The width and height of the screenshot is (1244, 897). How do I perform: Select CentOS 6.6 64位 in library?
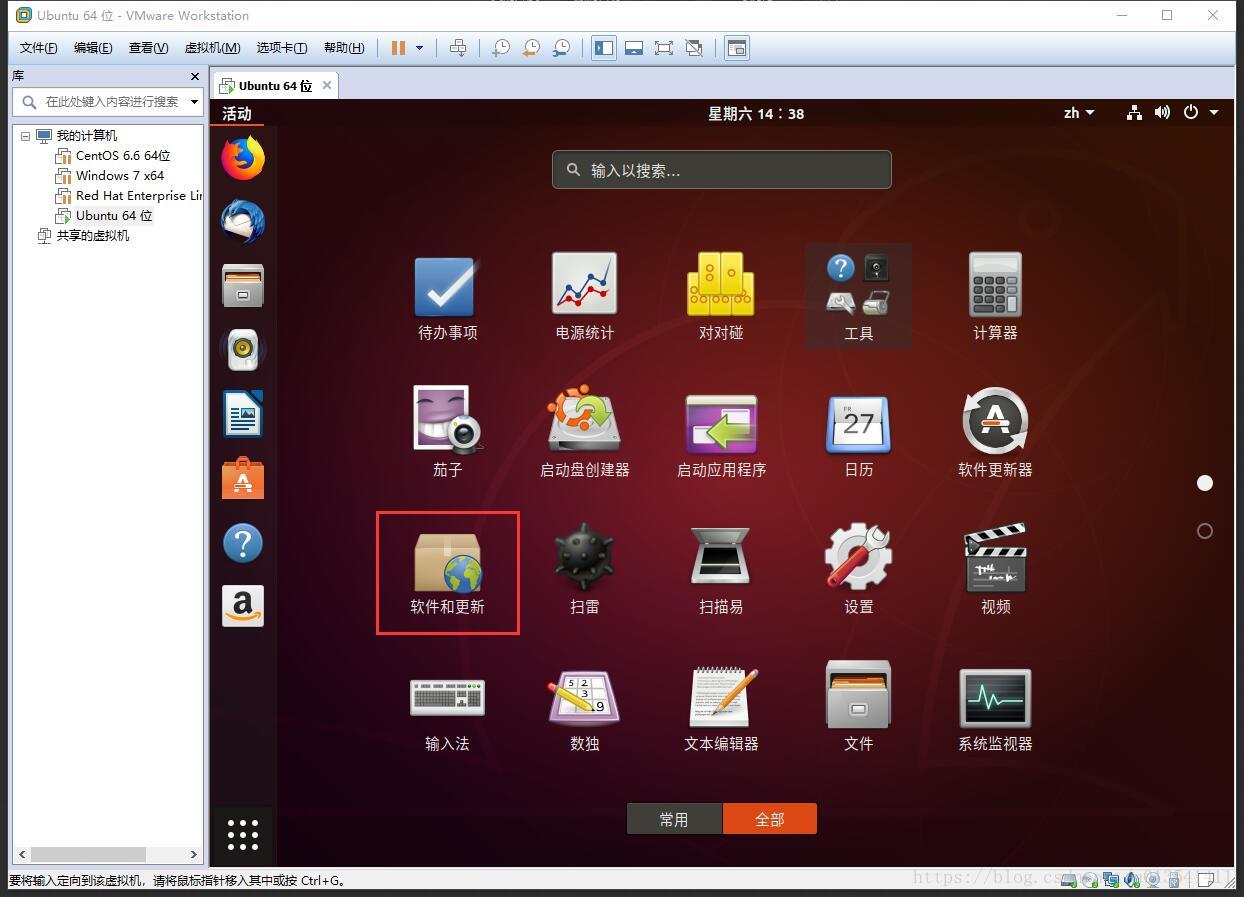(x=123, y=156)
